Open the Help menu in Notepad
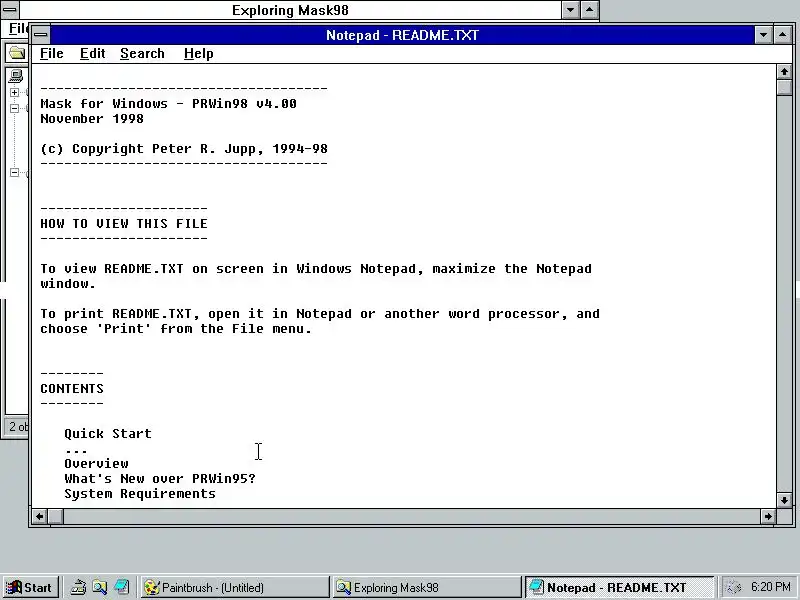The width and height of the screenshot is (800, 600). coord(198,54)
